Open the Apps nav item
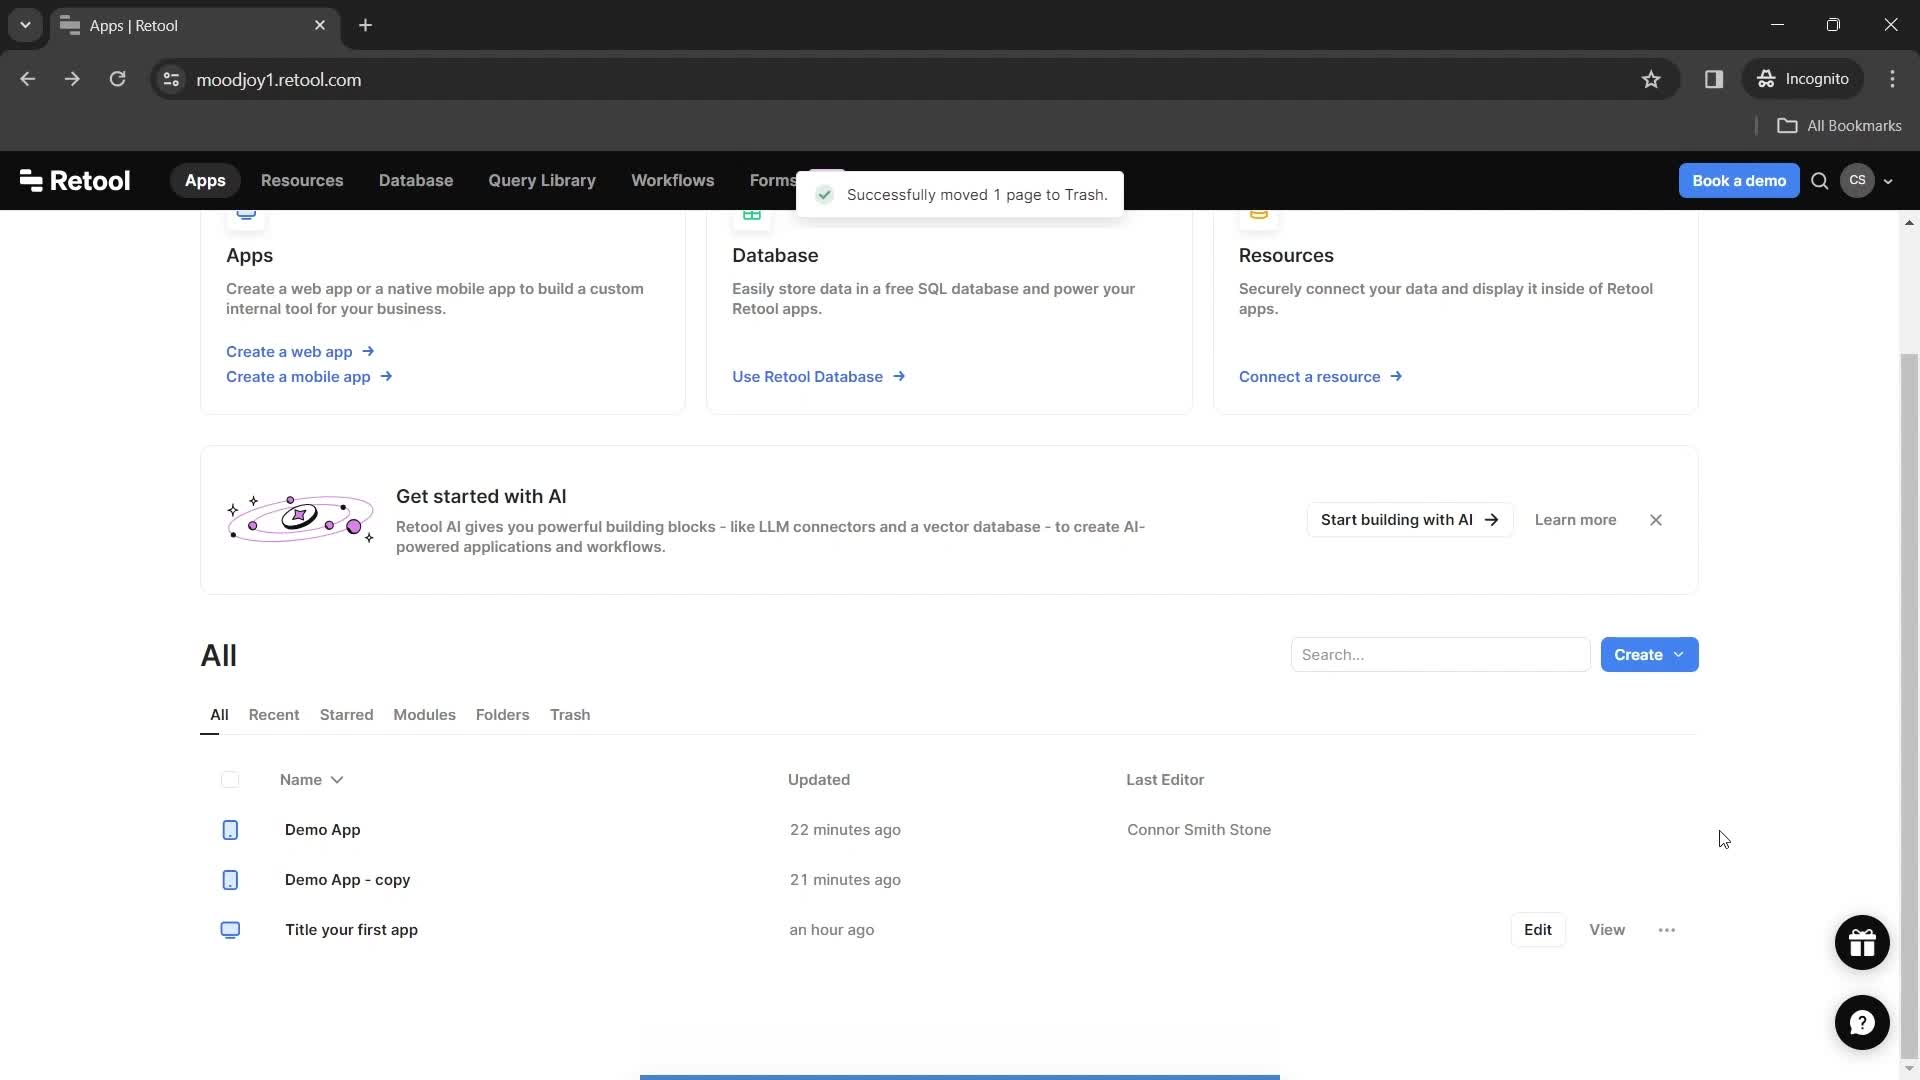 coord(205,181)
